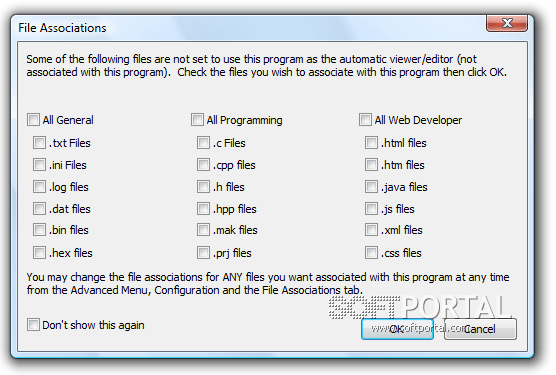Toggle the .hex files checkbox
Image resolution: width=556 pixels, height=375 pixels.
(x=39, y=253)
